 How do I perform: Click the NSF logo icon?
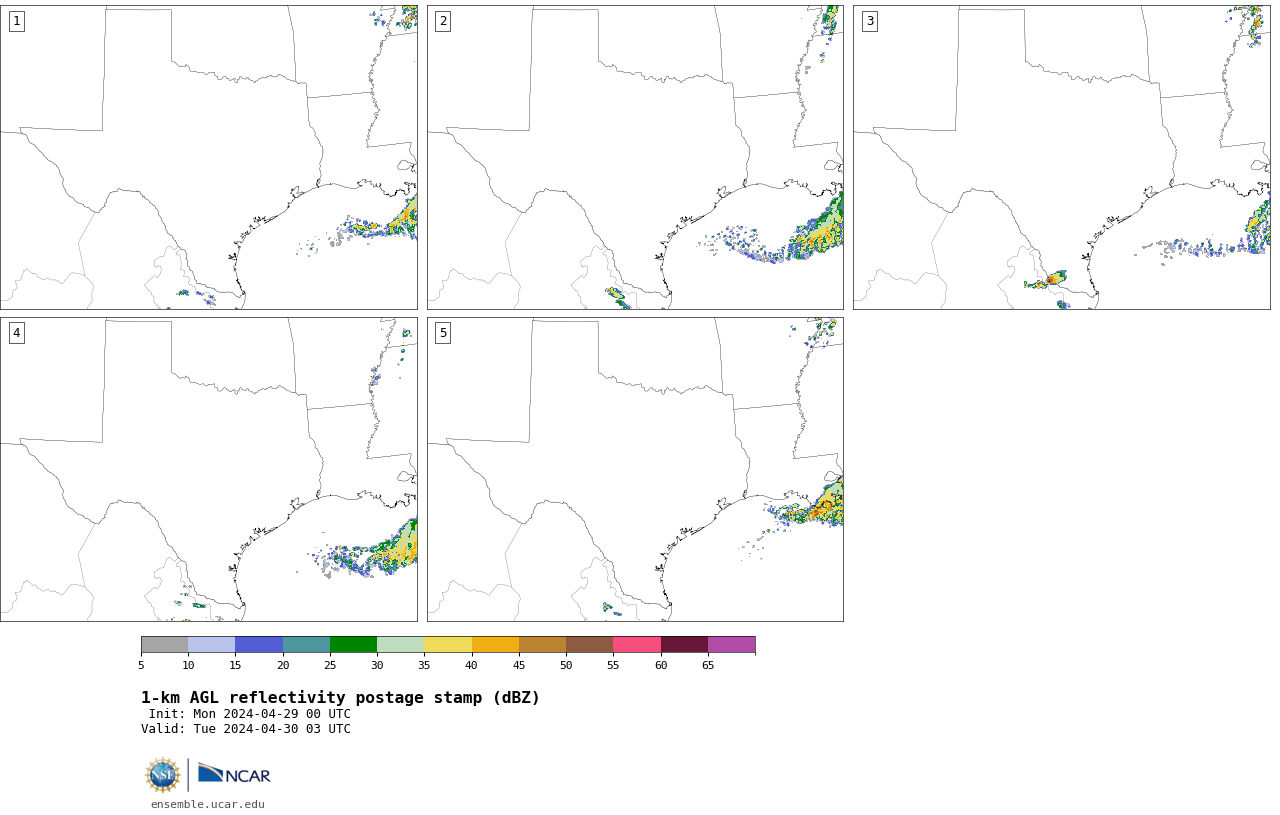(x=163, y=775)
